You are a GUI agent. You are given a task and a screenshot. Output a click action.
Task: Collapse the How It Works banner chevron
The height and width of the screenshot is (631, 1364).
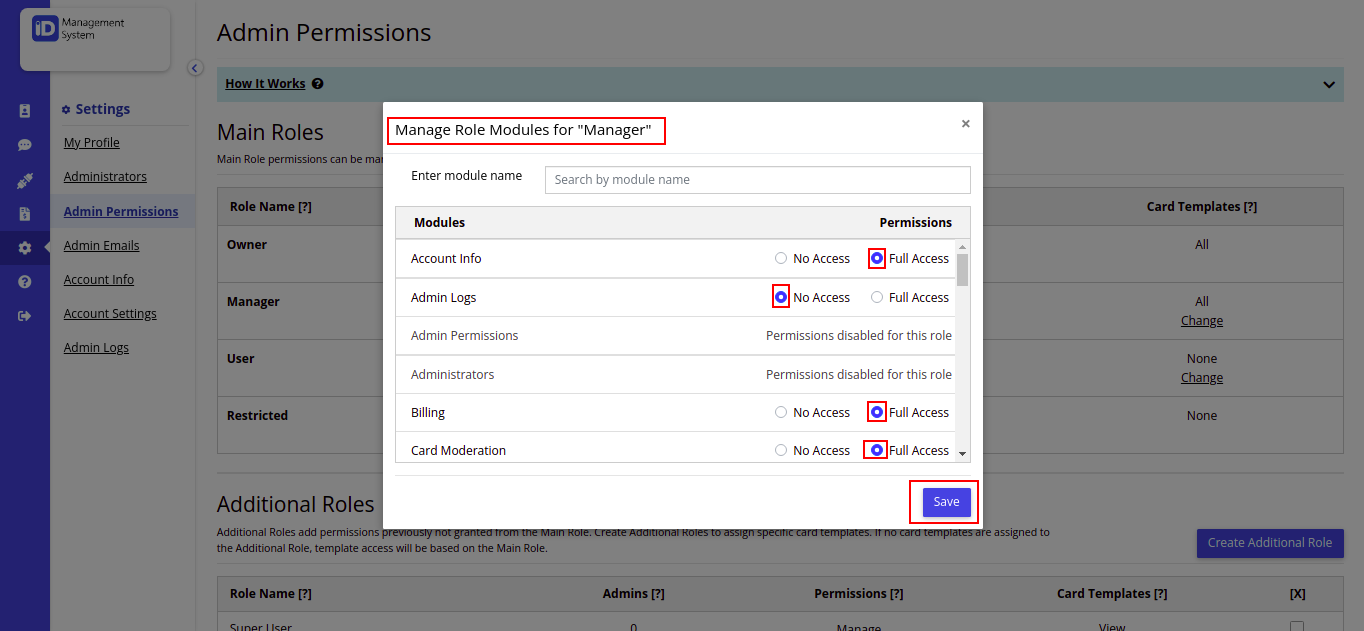pyautogui.click(x=1329, y=86)
